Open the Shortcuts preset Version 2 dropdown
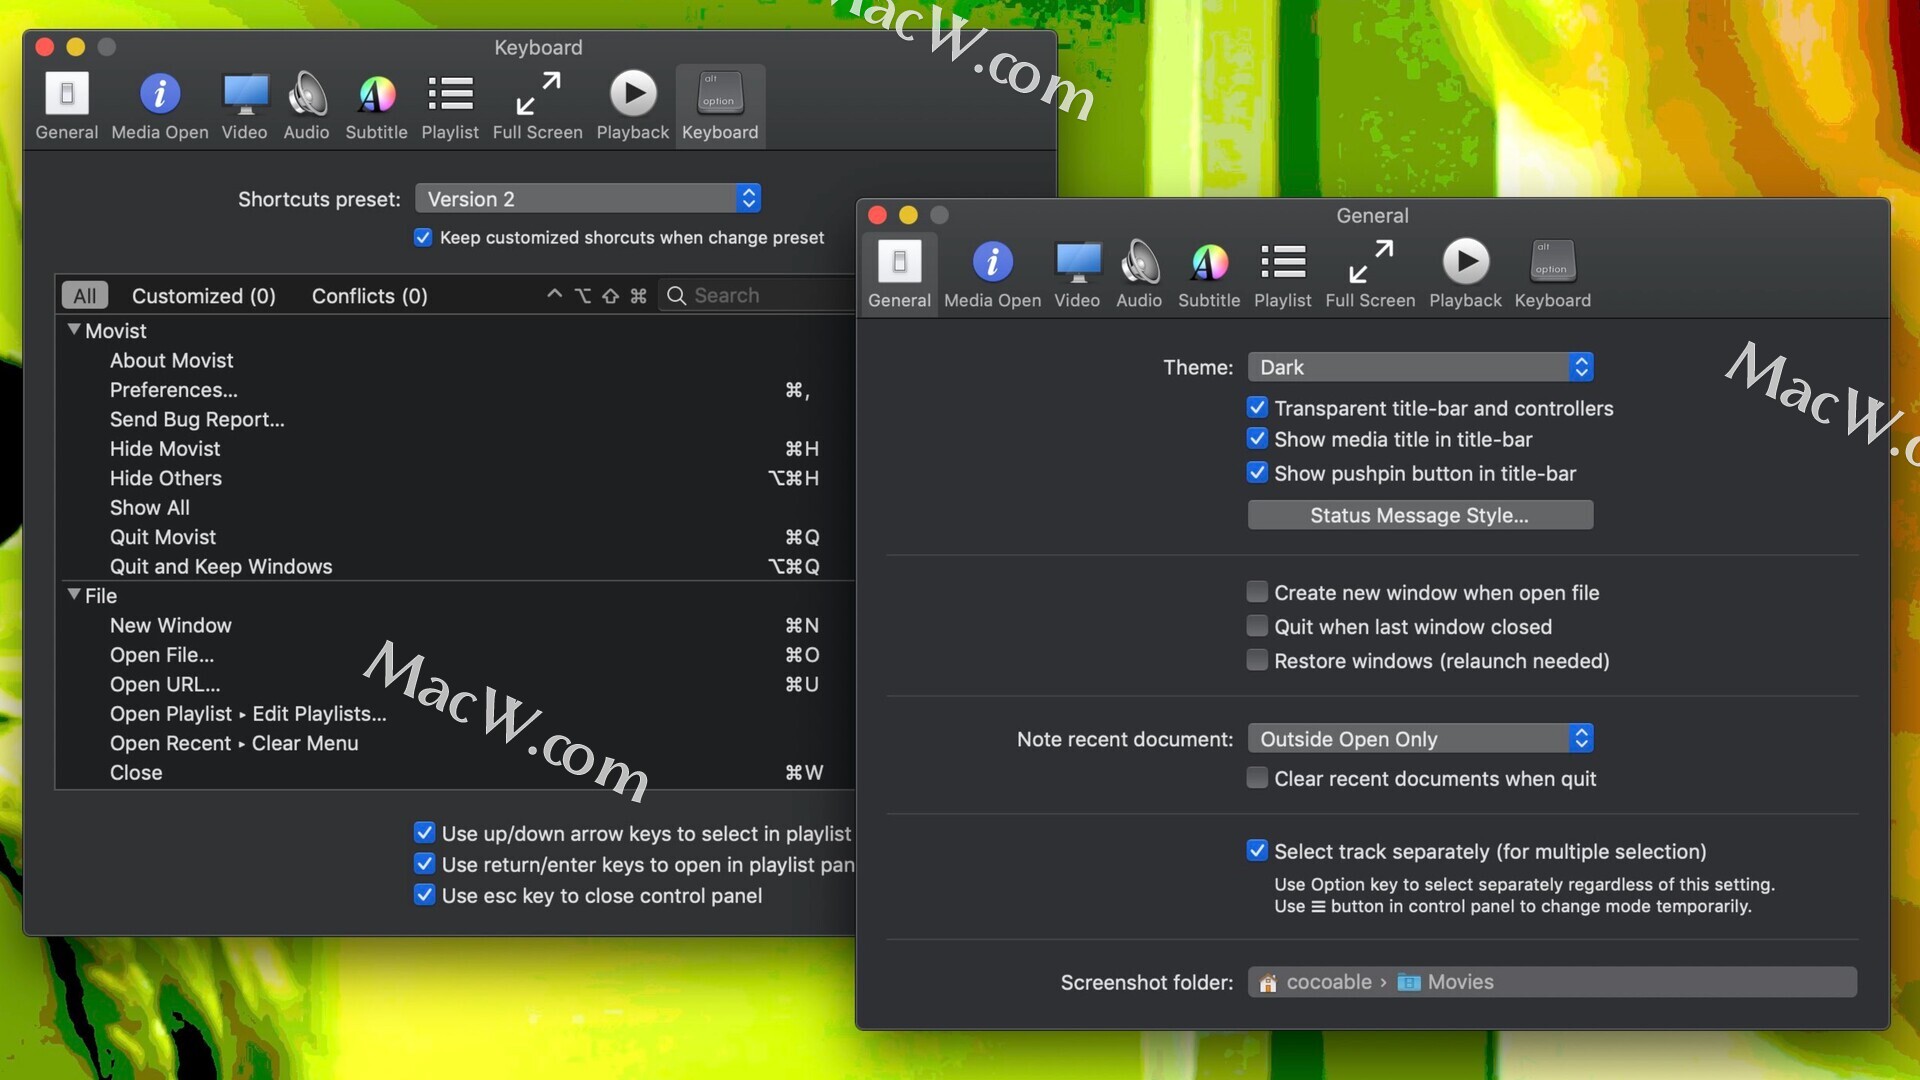1920x1080 pixels. tap(588, 199)
